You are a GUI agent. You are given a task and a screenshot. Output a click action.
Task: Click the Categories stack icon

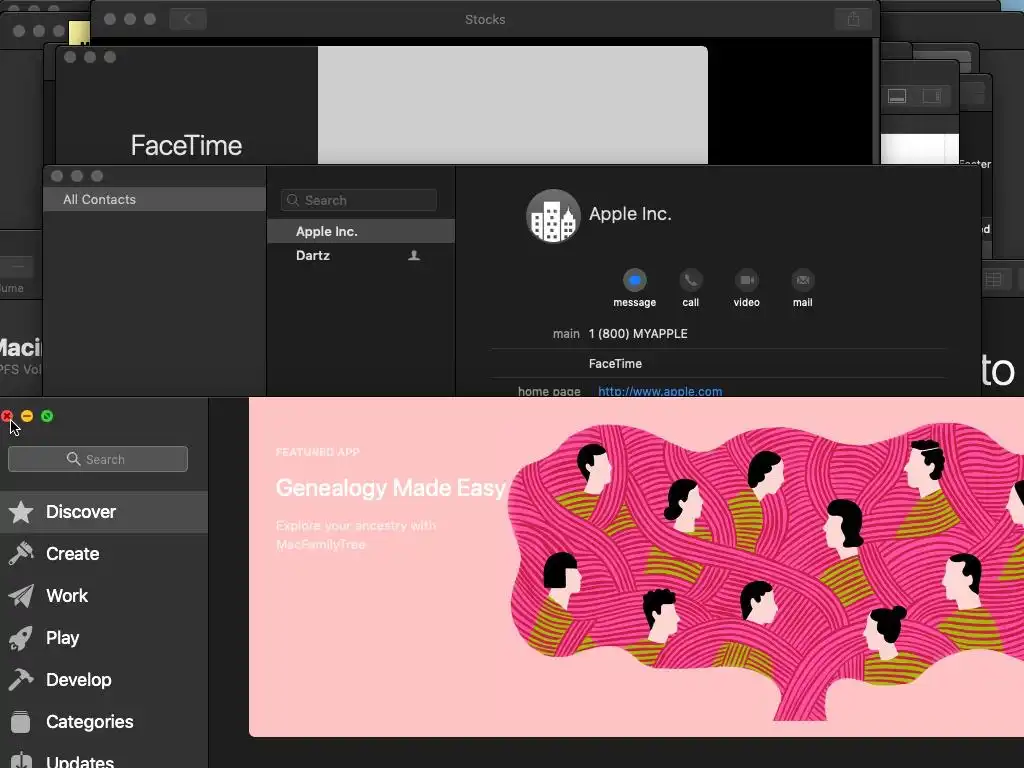[x=21, y=722]
